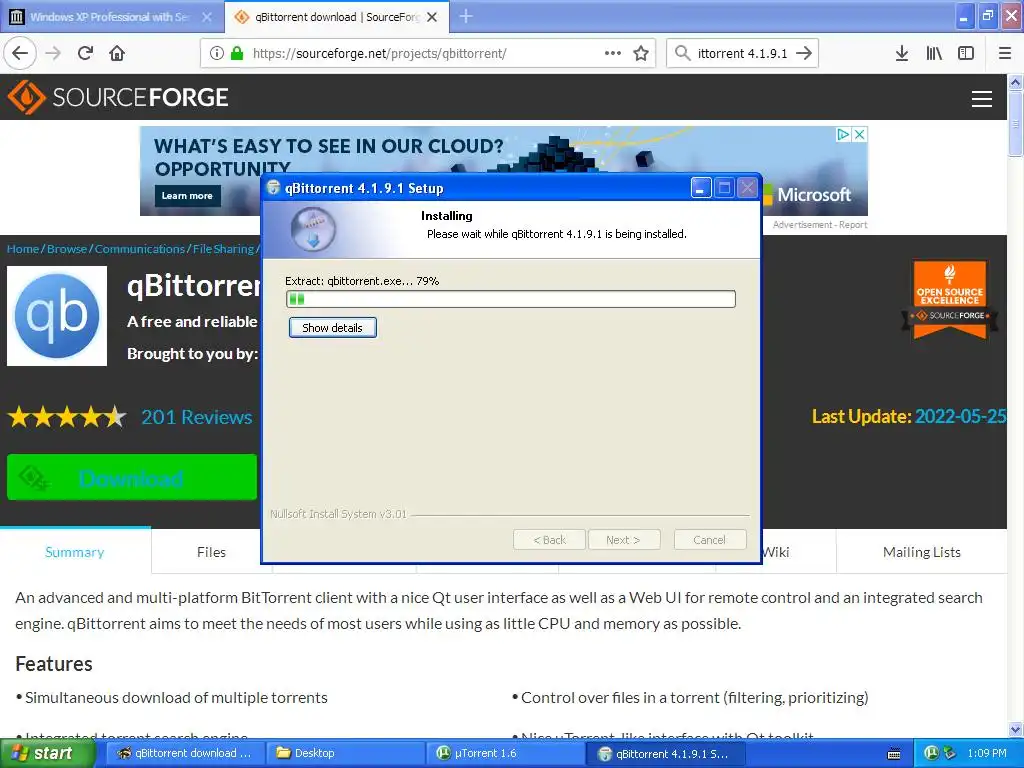Open the SourceForge site hamburger menu
This screenshot has height=768, width=1024.
point(982,99)
